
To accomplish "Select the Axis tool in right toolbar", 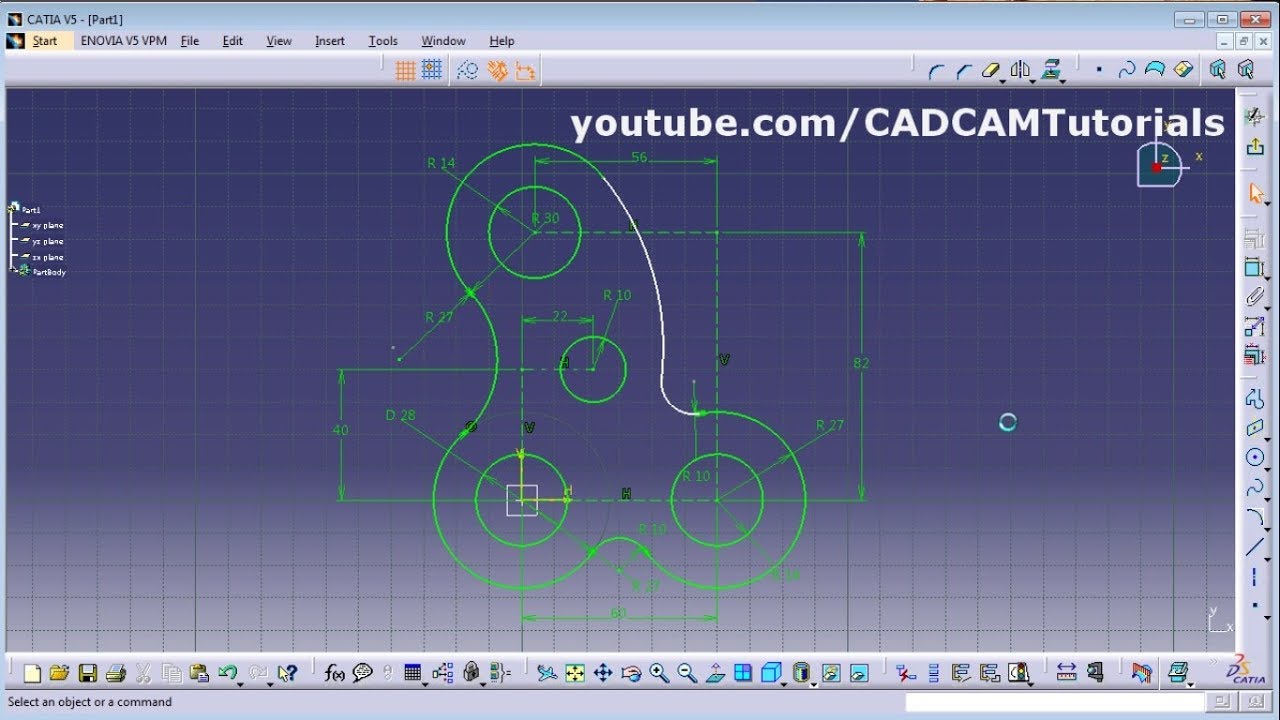I will click(1254, 577).
